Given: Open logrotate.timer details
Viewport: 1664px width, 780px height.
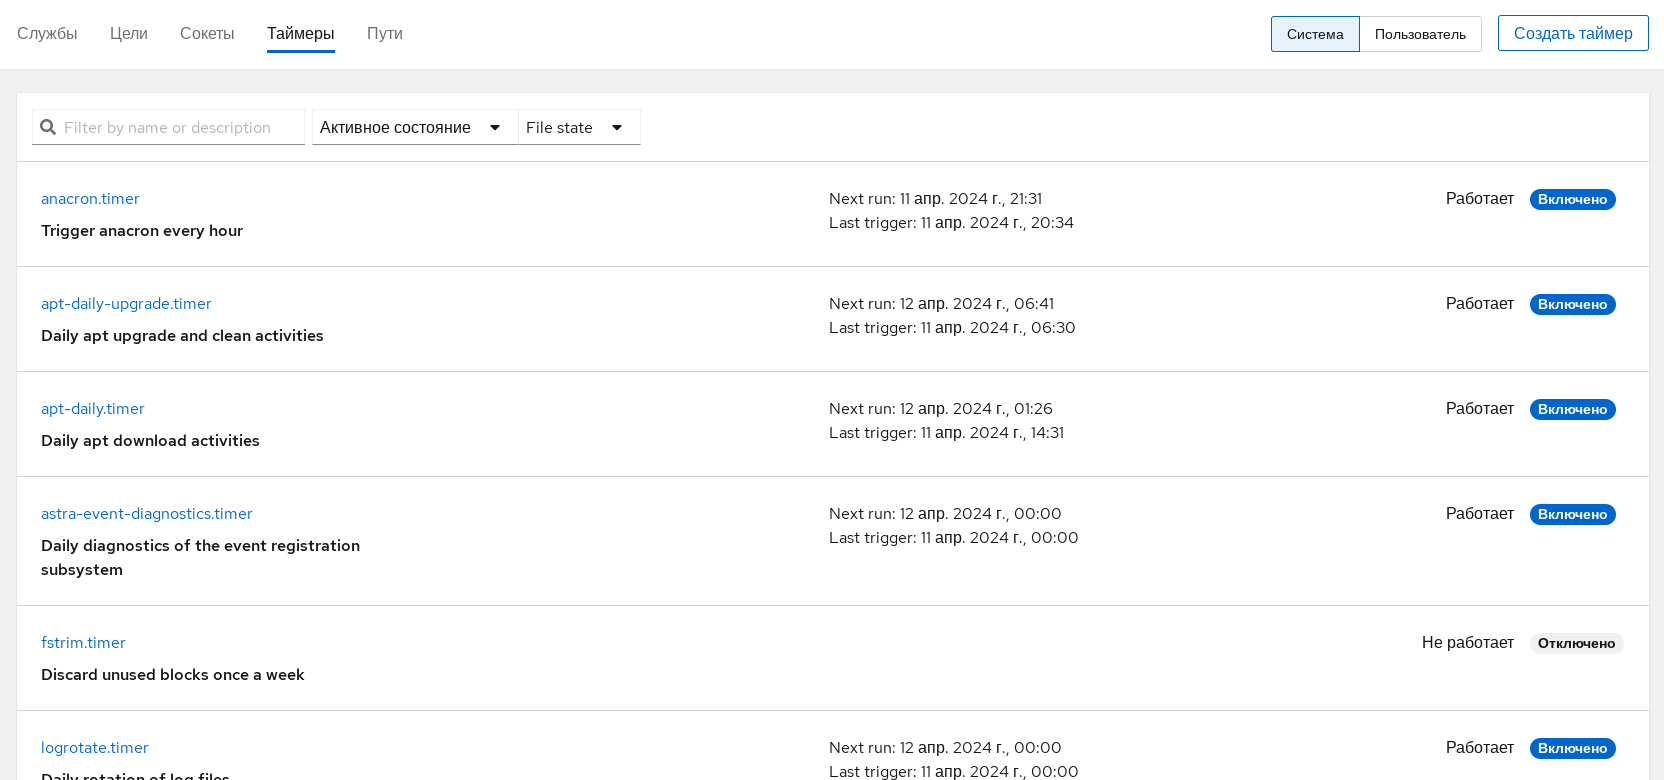Looking at the screenshot, I should [x=95, y=748].
